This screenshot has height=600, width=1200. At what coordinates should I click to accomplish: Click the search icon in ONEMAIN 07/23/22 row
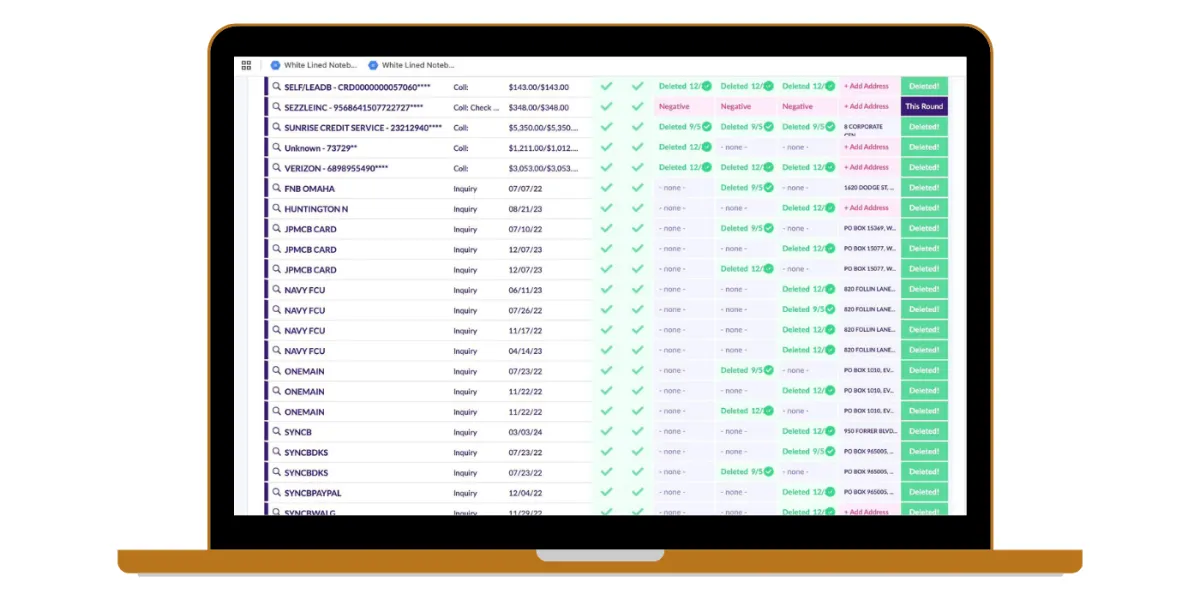[x=277, y=371]
